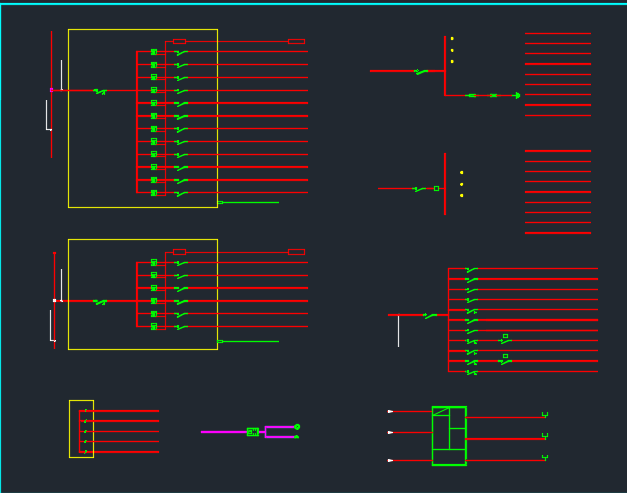Select last feeder switch in upper yellow panel
This screenshot has height=493, width=627.
(x=181, y=194)
